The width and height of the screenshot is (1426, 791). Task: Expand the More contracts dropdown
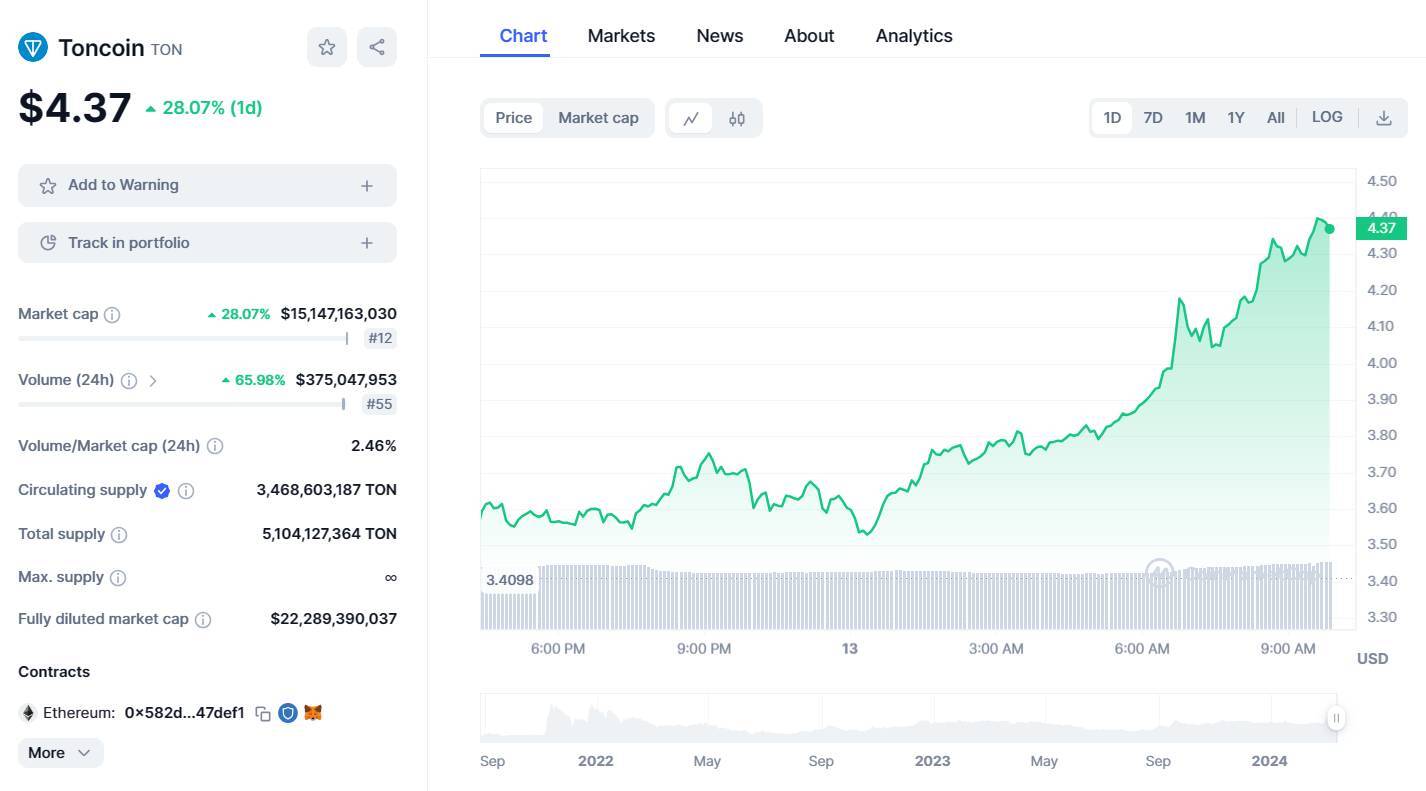coord(61,753)
